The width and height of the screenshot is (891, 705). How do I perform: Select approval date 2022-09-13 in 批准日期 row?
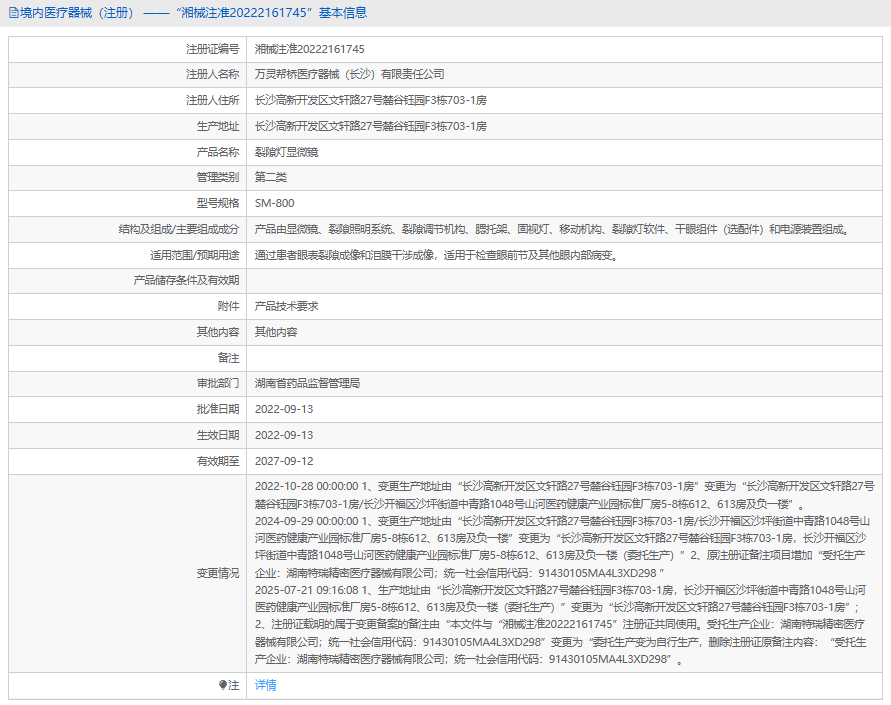click(284, 410)
